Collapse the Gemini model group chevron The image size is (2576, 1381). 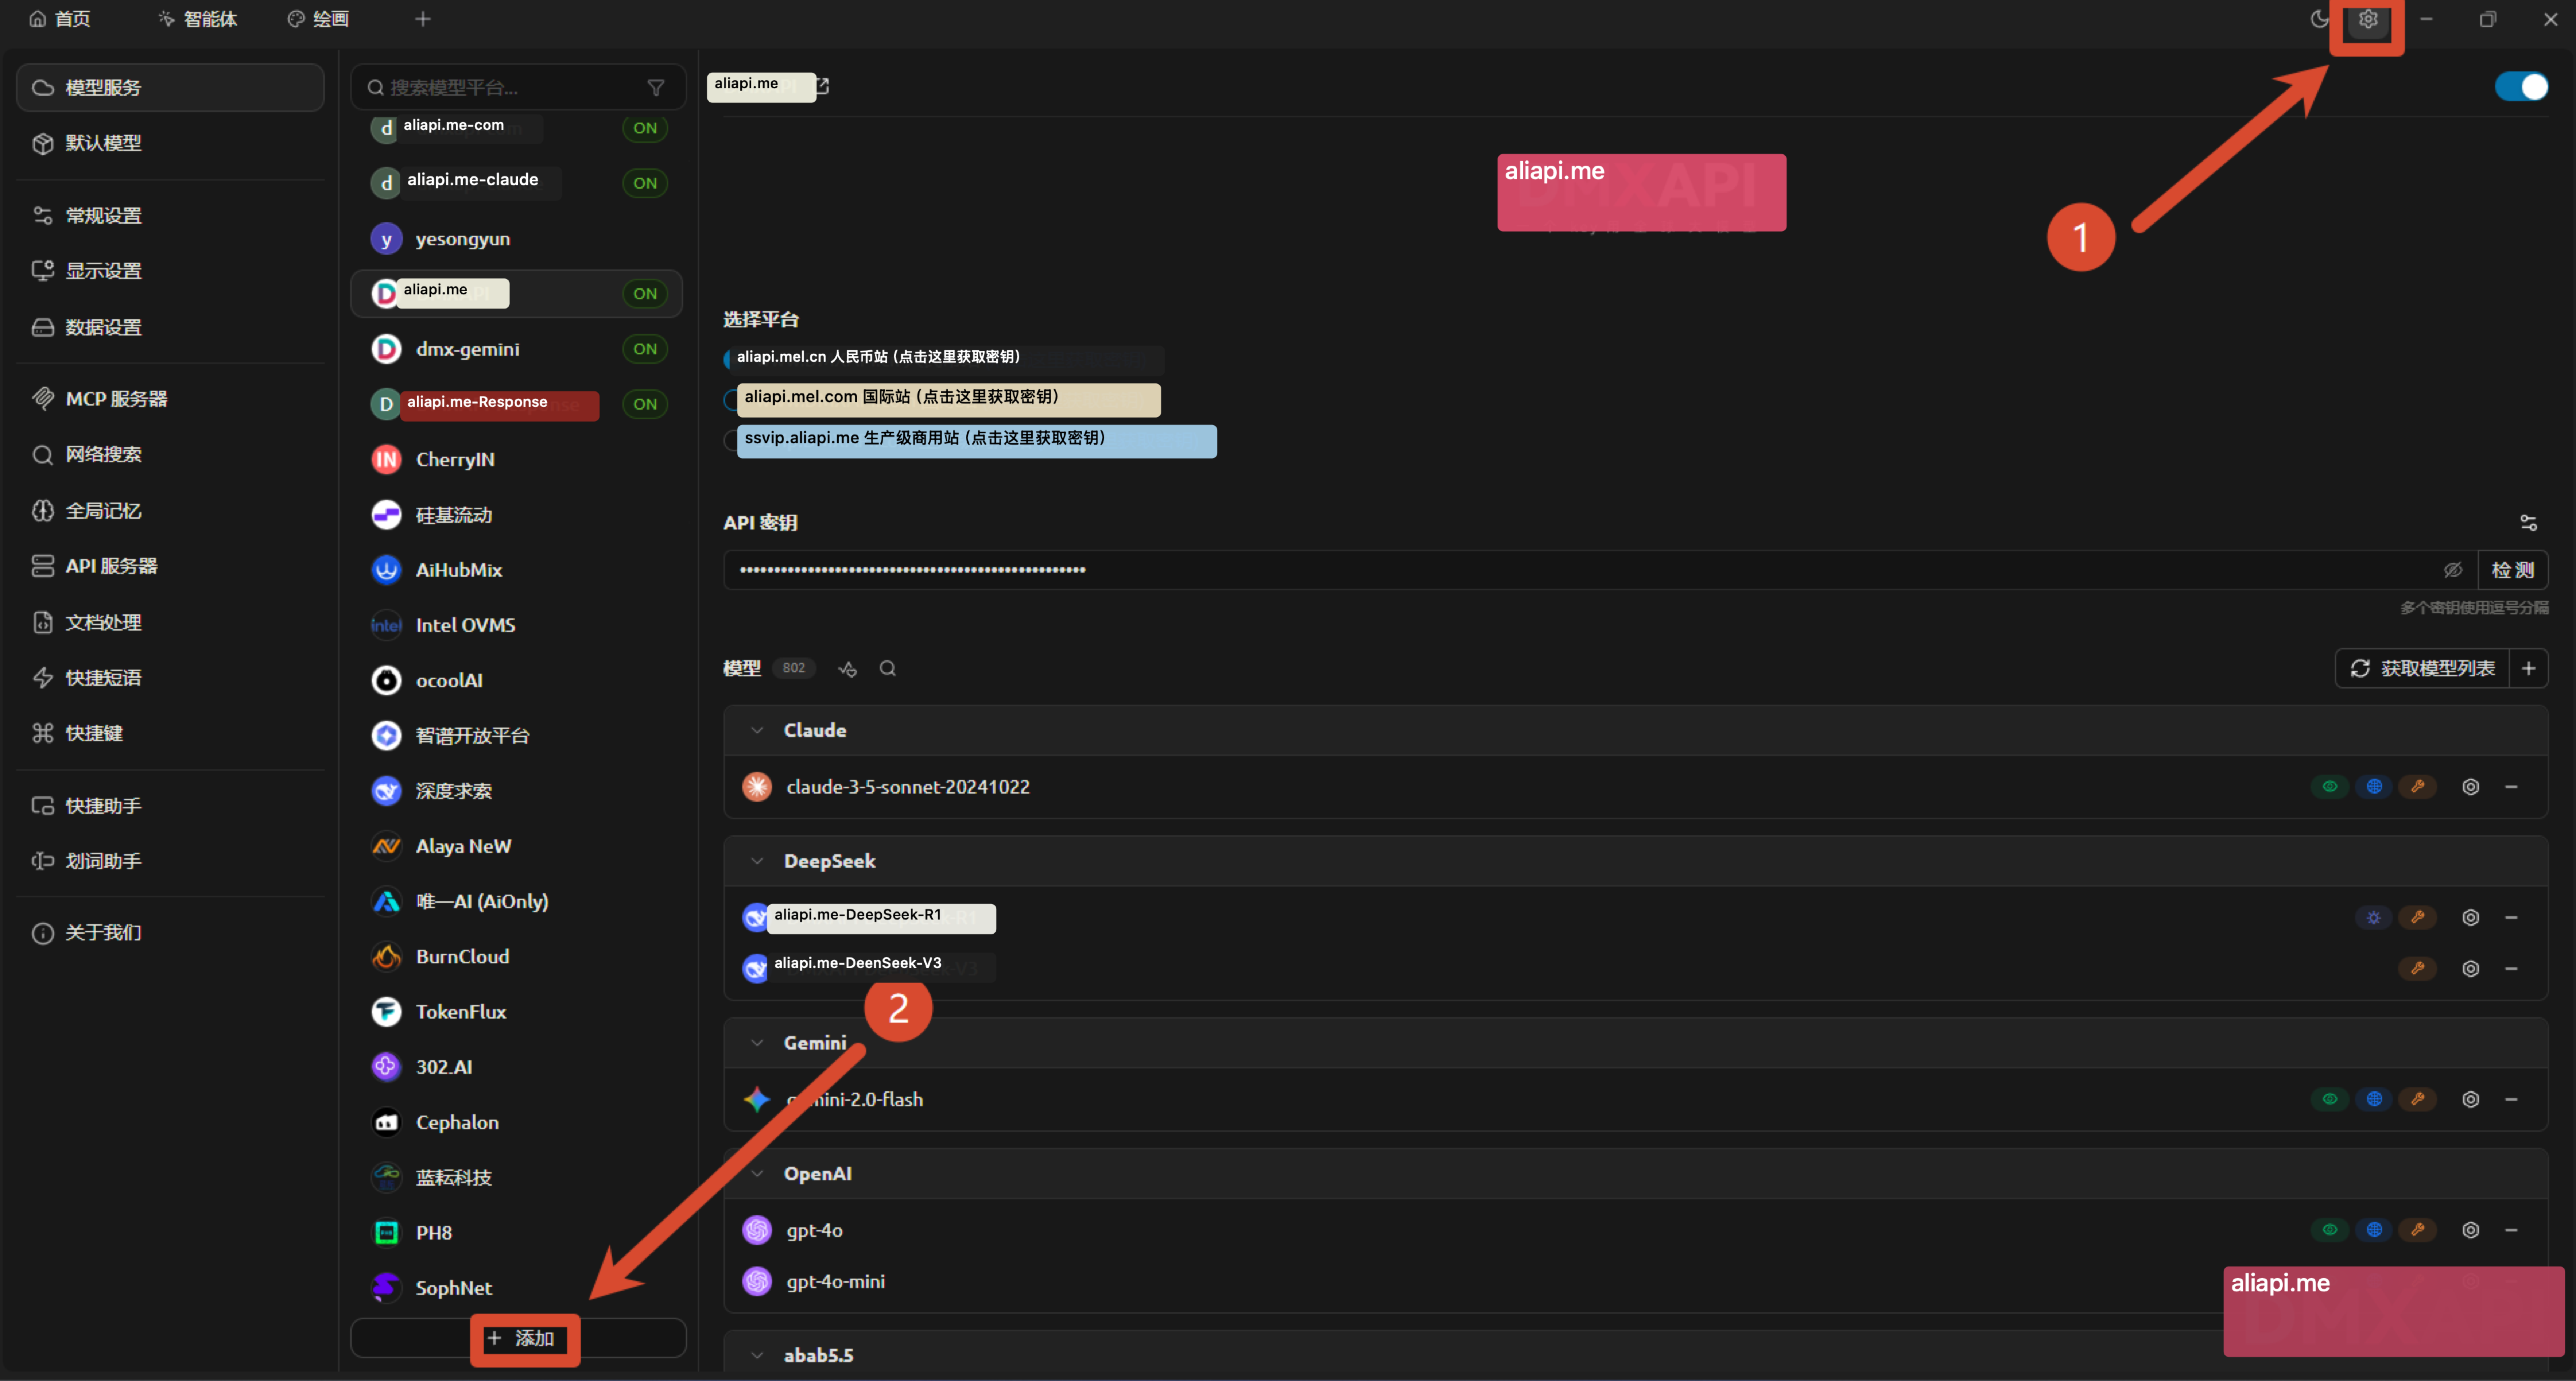[757, 1043]
